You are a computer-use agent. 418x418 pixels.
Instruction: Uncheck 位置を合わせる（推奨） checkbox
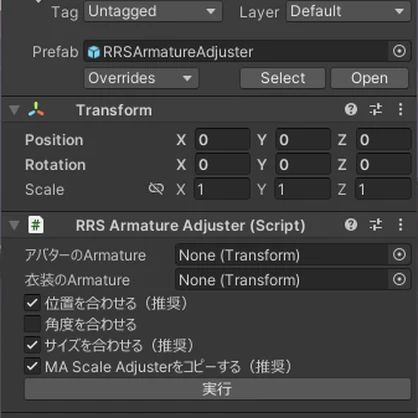click(32, 303)
